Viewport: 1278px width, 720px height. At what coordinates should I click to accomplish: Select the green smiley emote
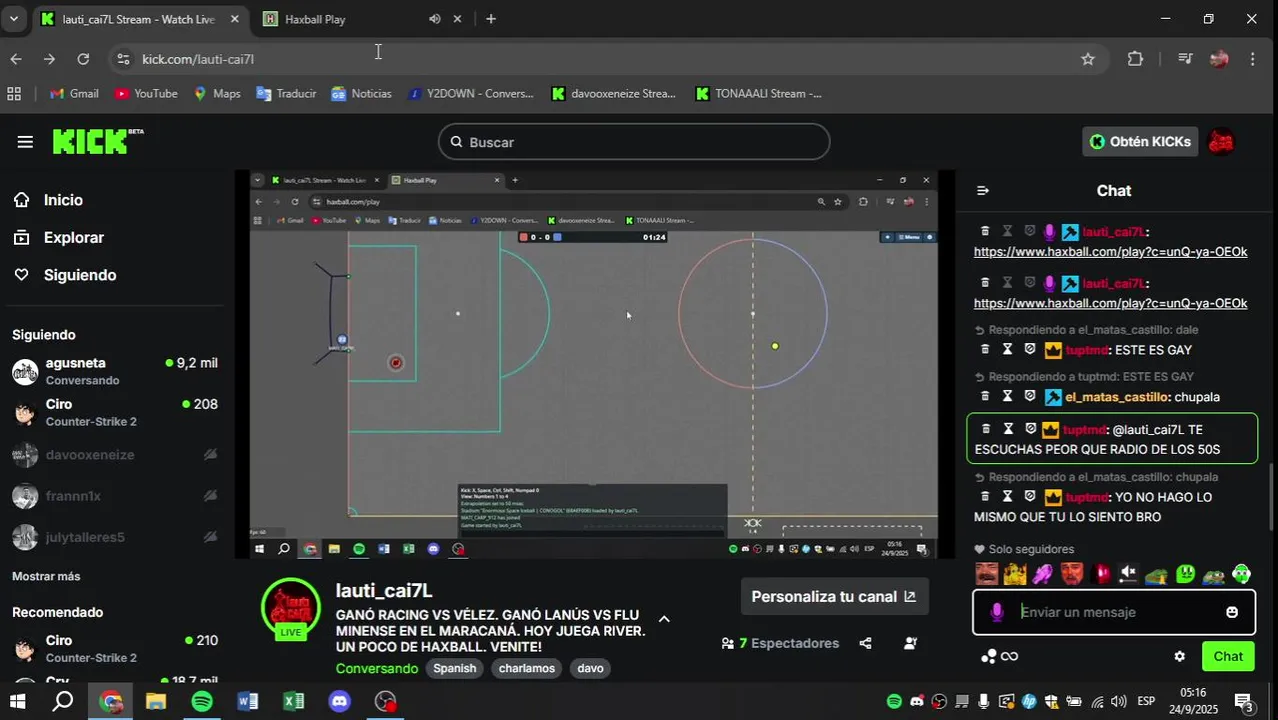[x=1185, y=574]
